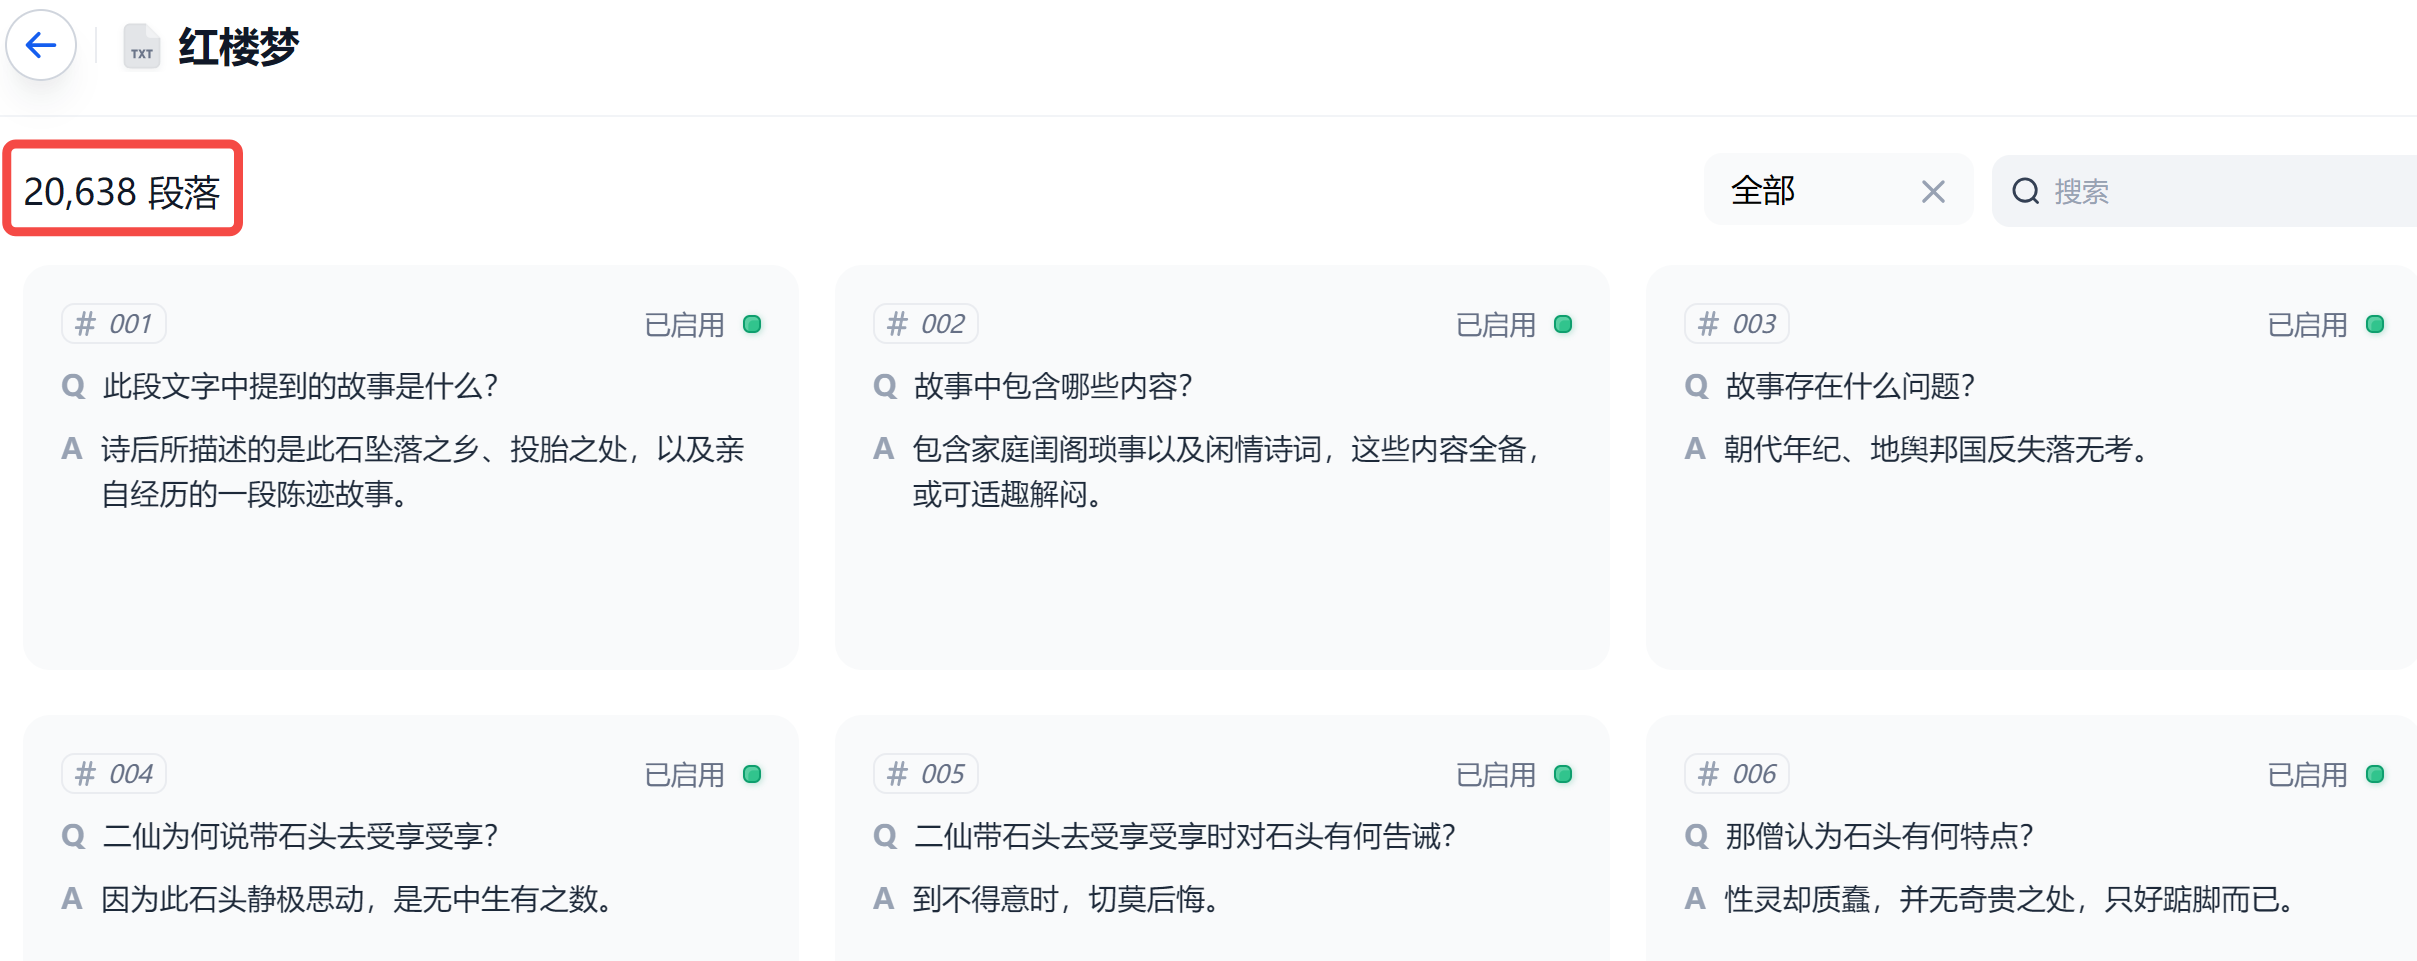This screenshot has height=961, width=2417.
Task: Click the # 002 segment number tag
Action: 925,324
